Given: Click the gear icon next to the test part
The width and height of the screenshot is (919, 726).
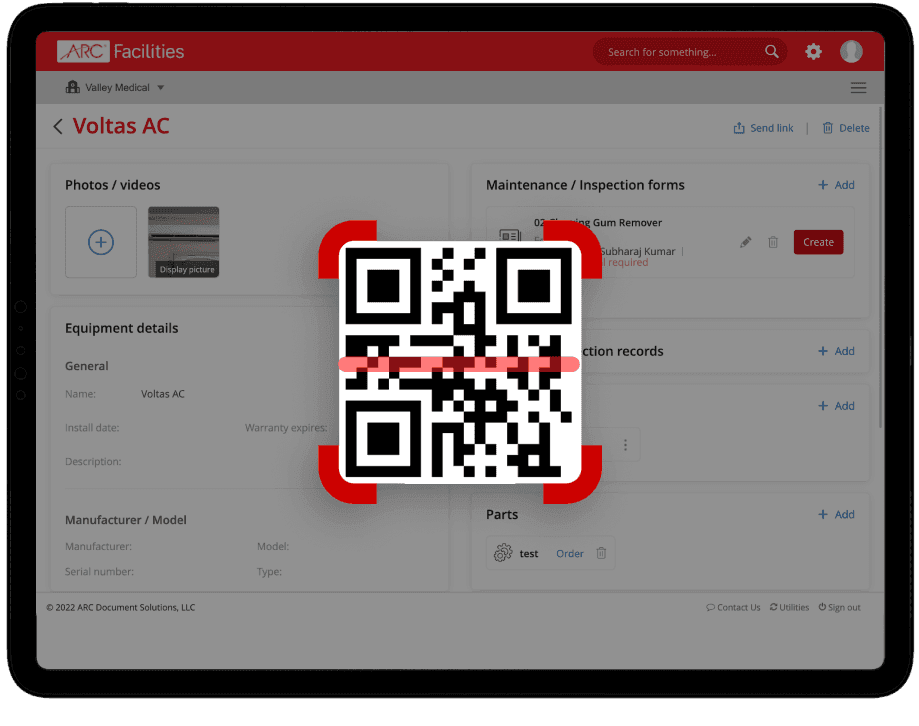Looking at the screenshot, I should click(x=503, y=553).
